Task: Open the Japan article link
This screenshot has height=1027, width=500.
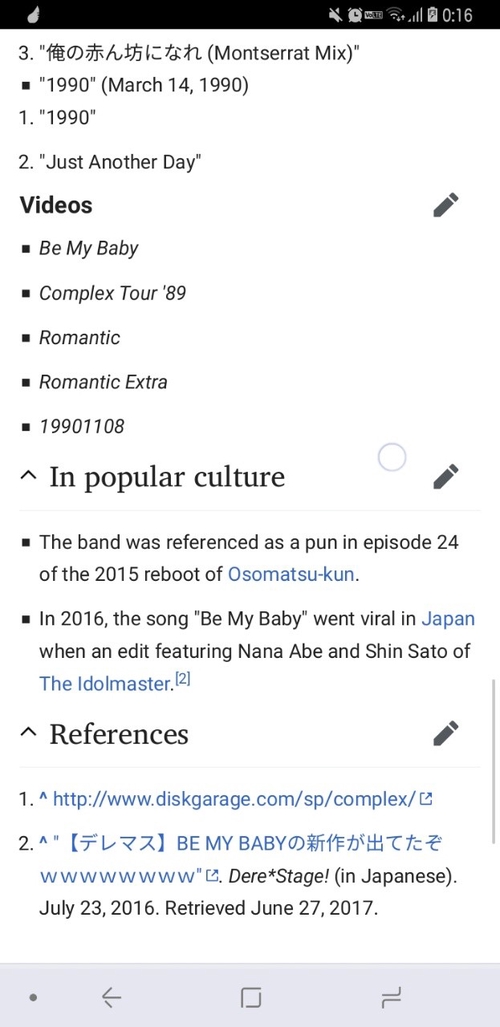Action: [448, 619]
